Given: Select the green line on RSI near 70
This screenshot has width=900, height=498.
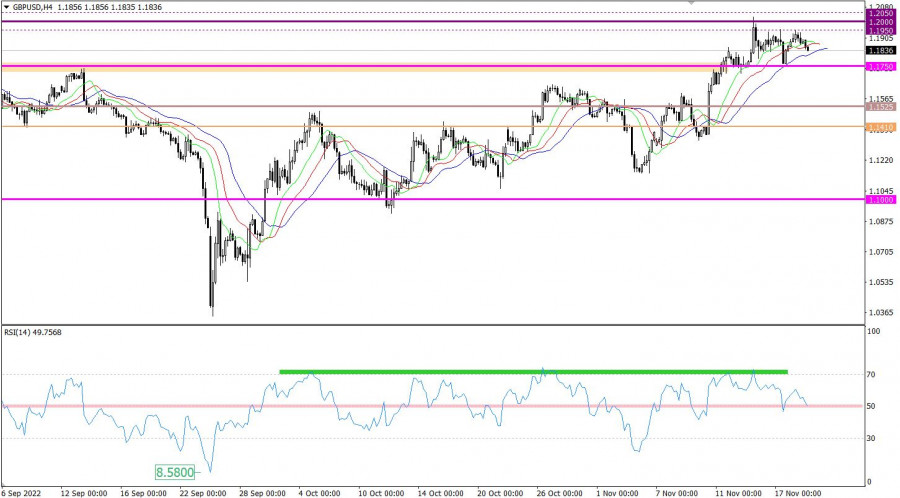Looking at the screenshot, I should tap(533, 372).
